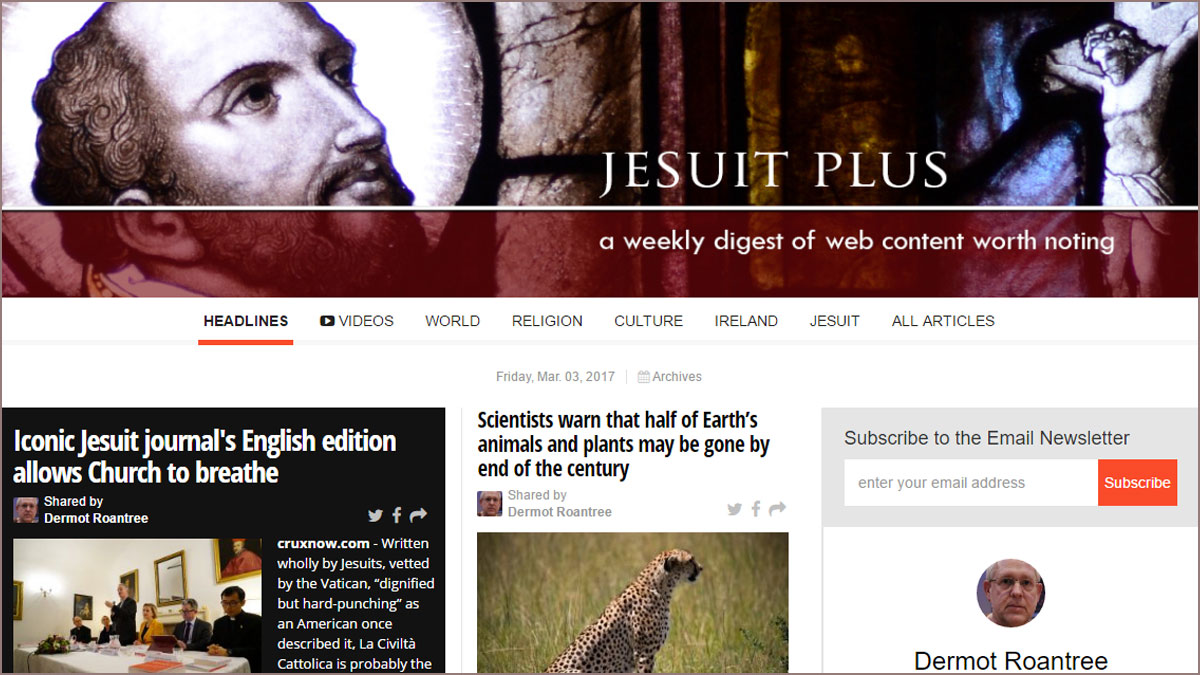Open the Videos tab

[357, 321]
